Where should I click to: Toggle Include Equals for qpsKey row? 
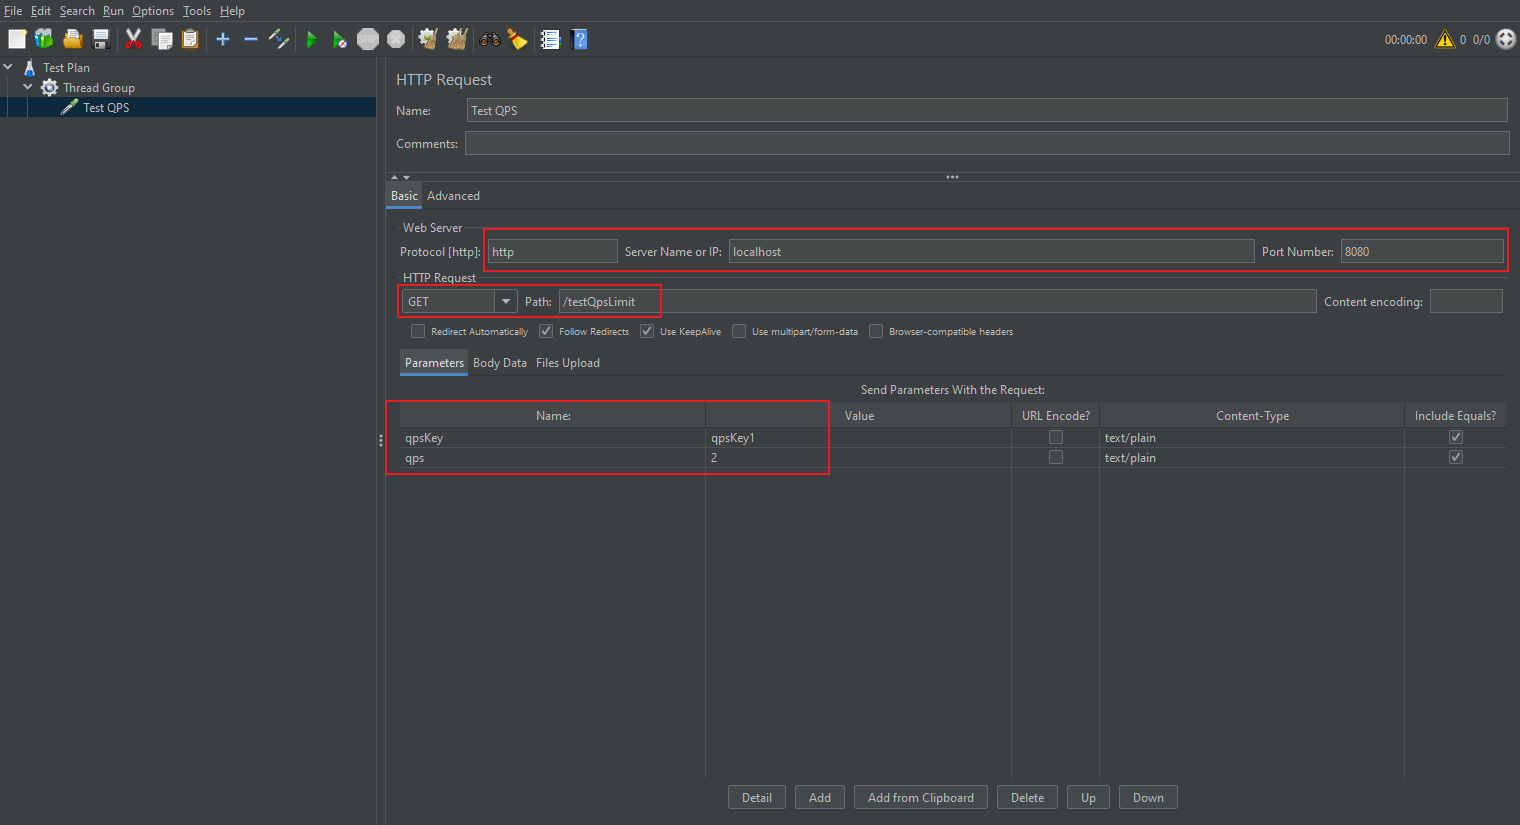point(1456,437)
